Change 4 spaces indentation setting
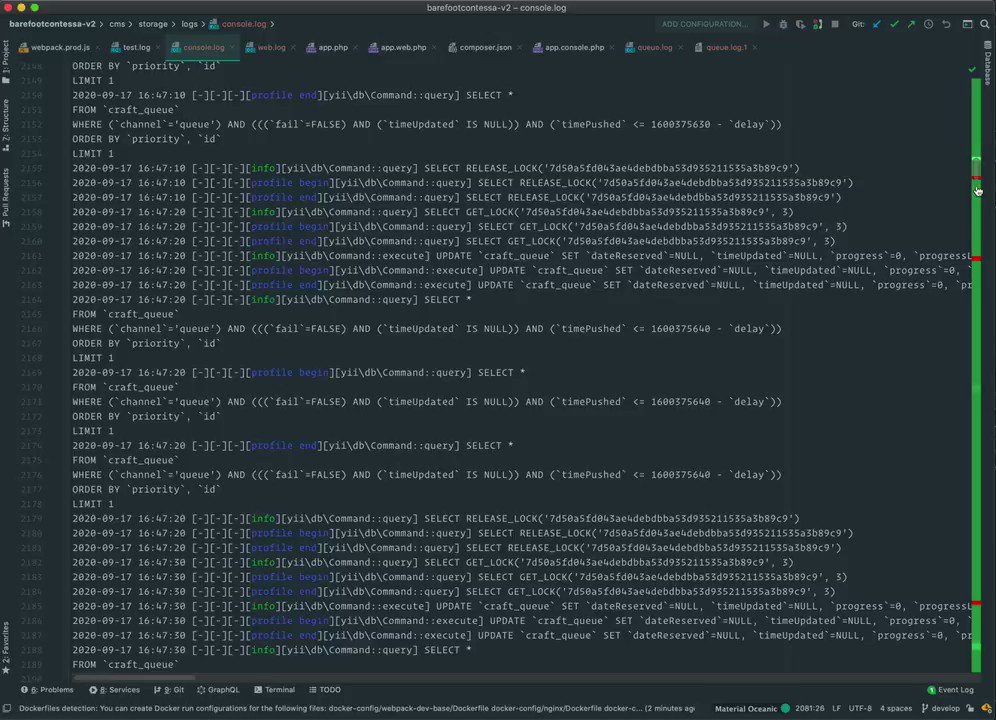 [896, 708]
